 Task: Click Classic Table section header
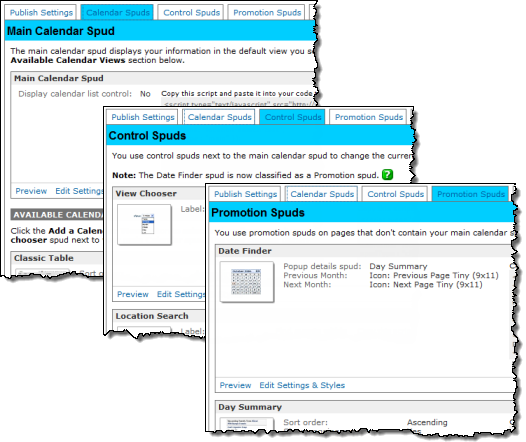tap(56, 258)
